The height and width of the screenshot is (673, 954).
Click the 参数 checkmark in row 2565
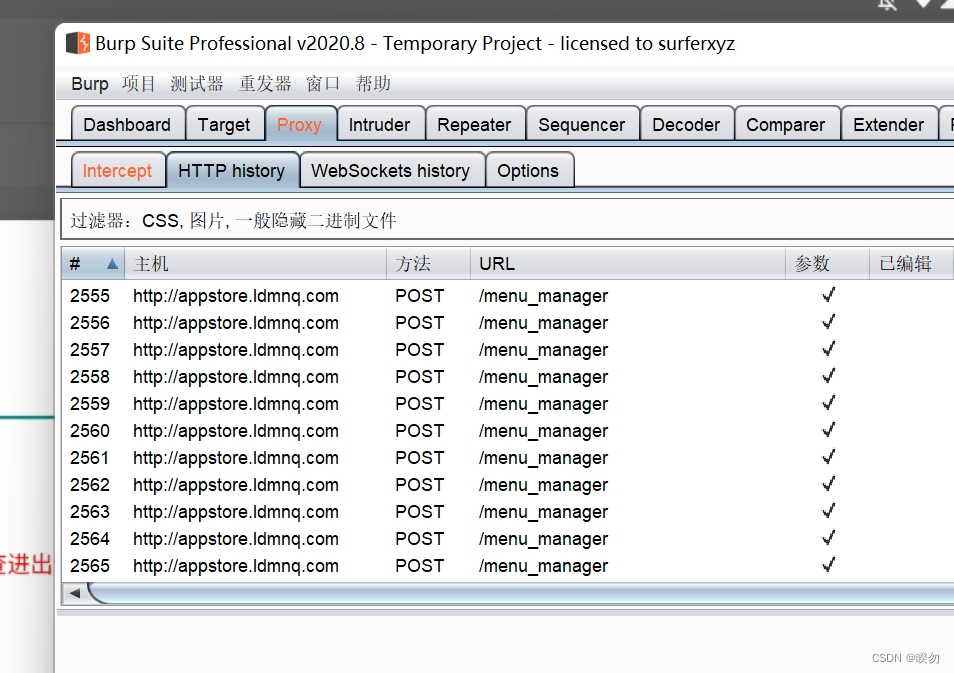(x=828, y=565)
